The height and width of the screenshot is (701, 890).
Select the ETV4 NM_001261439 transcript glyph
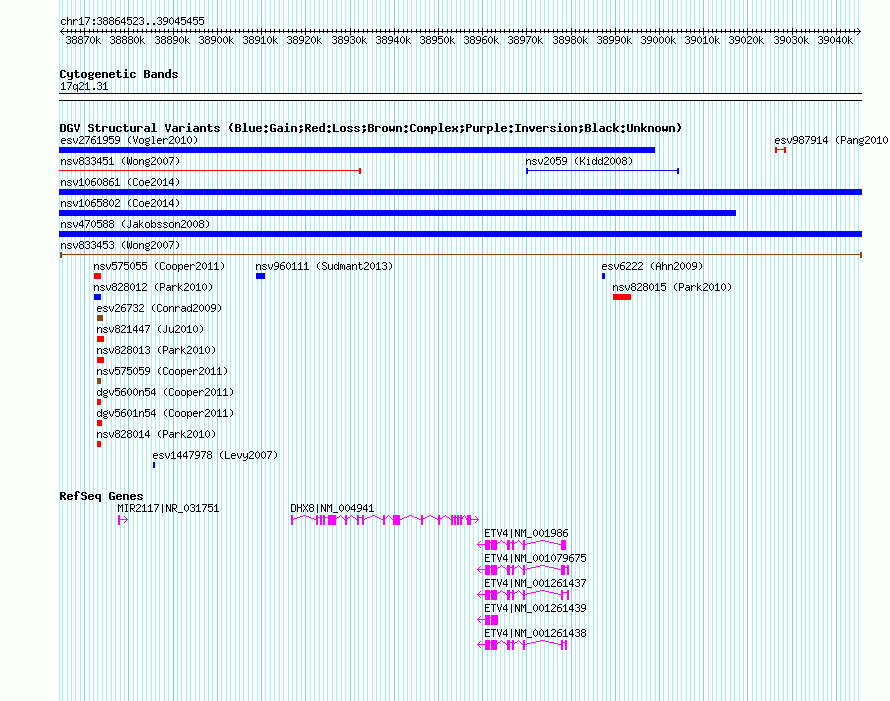(x=488, y=619)
